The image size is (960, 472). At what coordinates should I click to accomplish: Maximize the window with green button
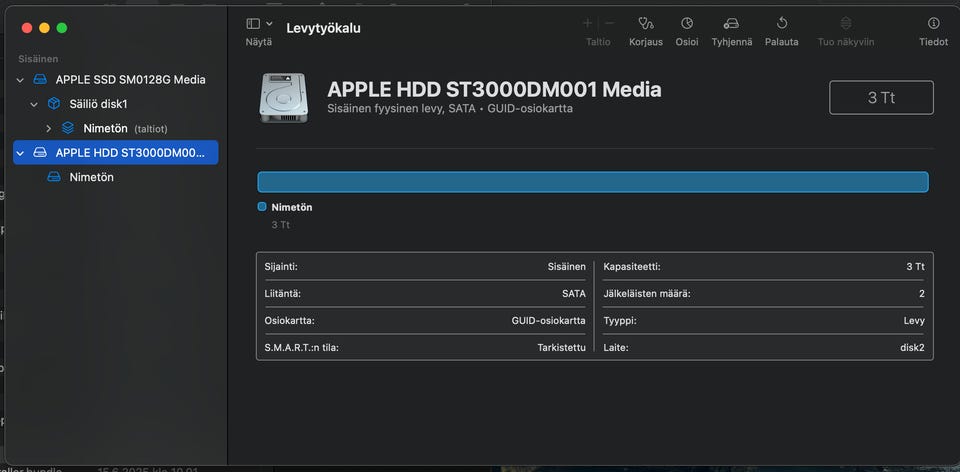point(61,28)
